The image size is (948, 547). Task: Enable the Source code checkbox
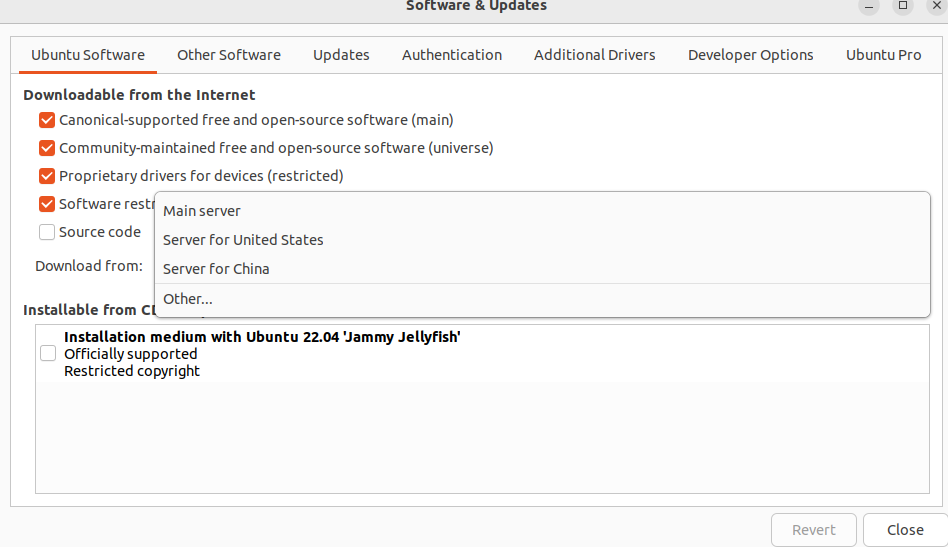click(x=47, y=232)
